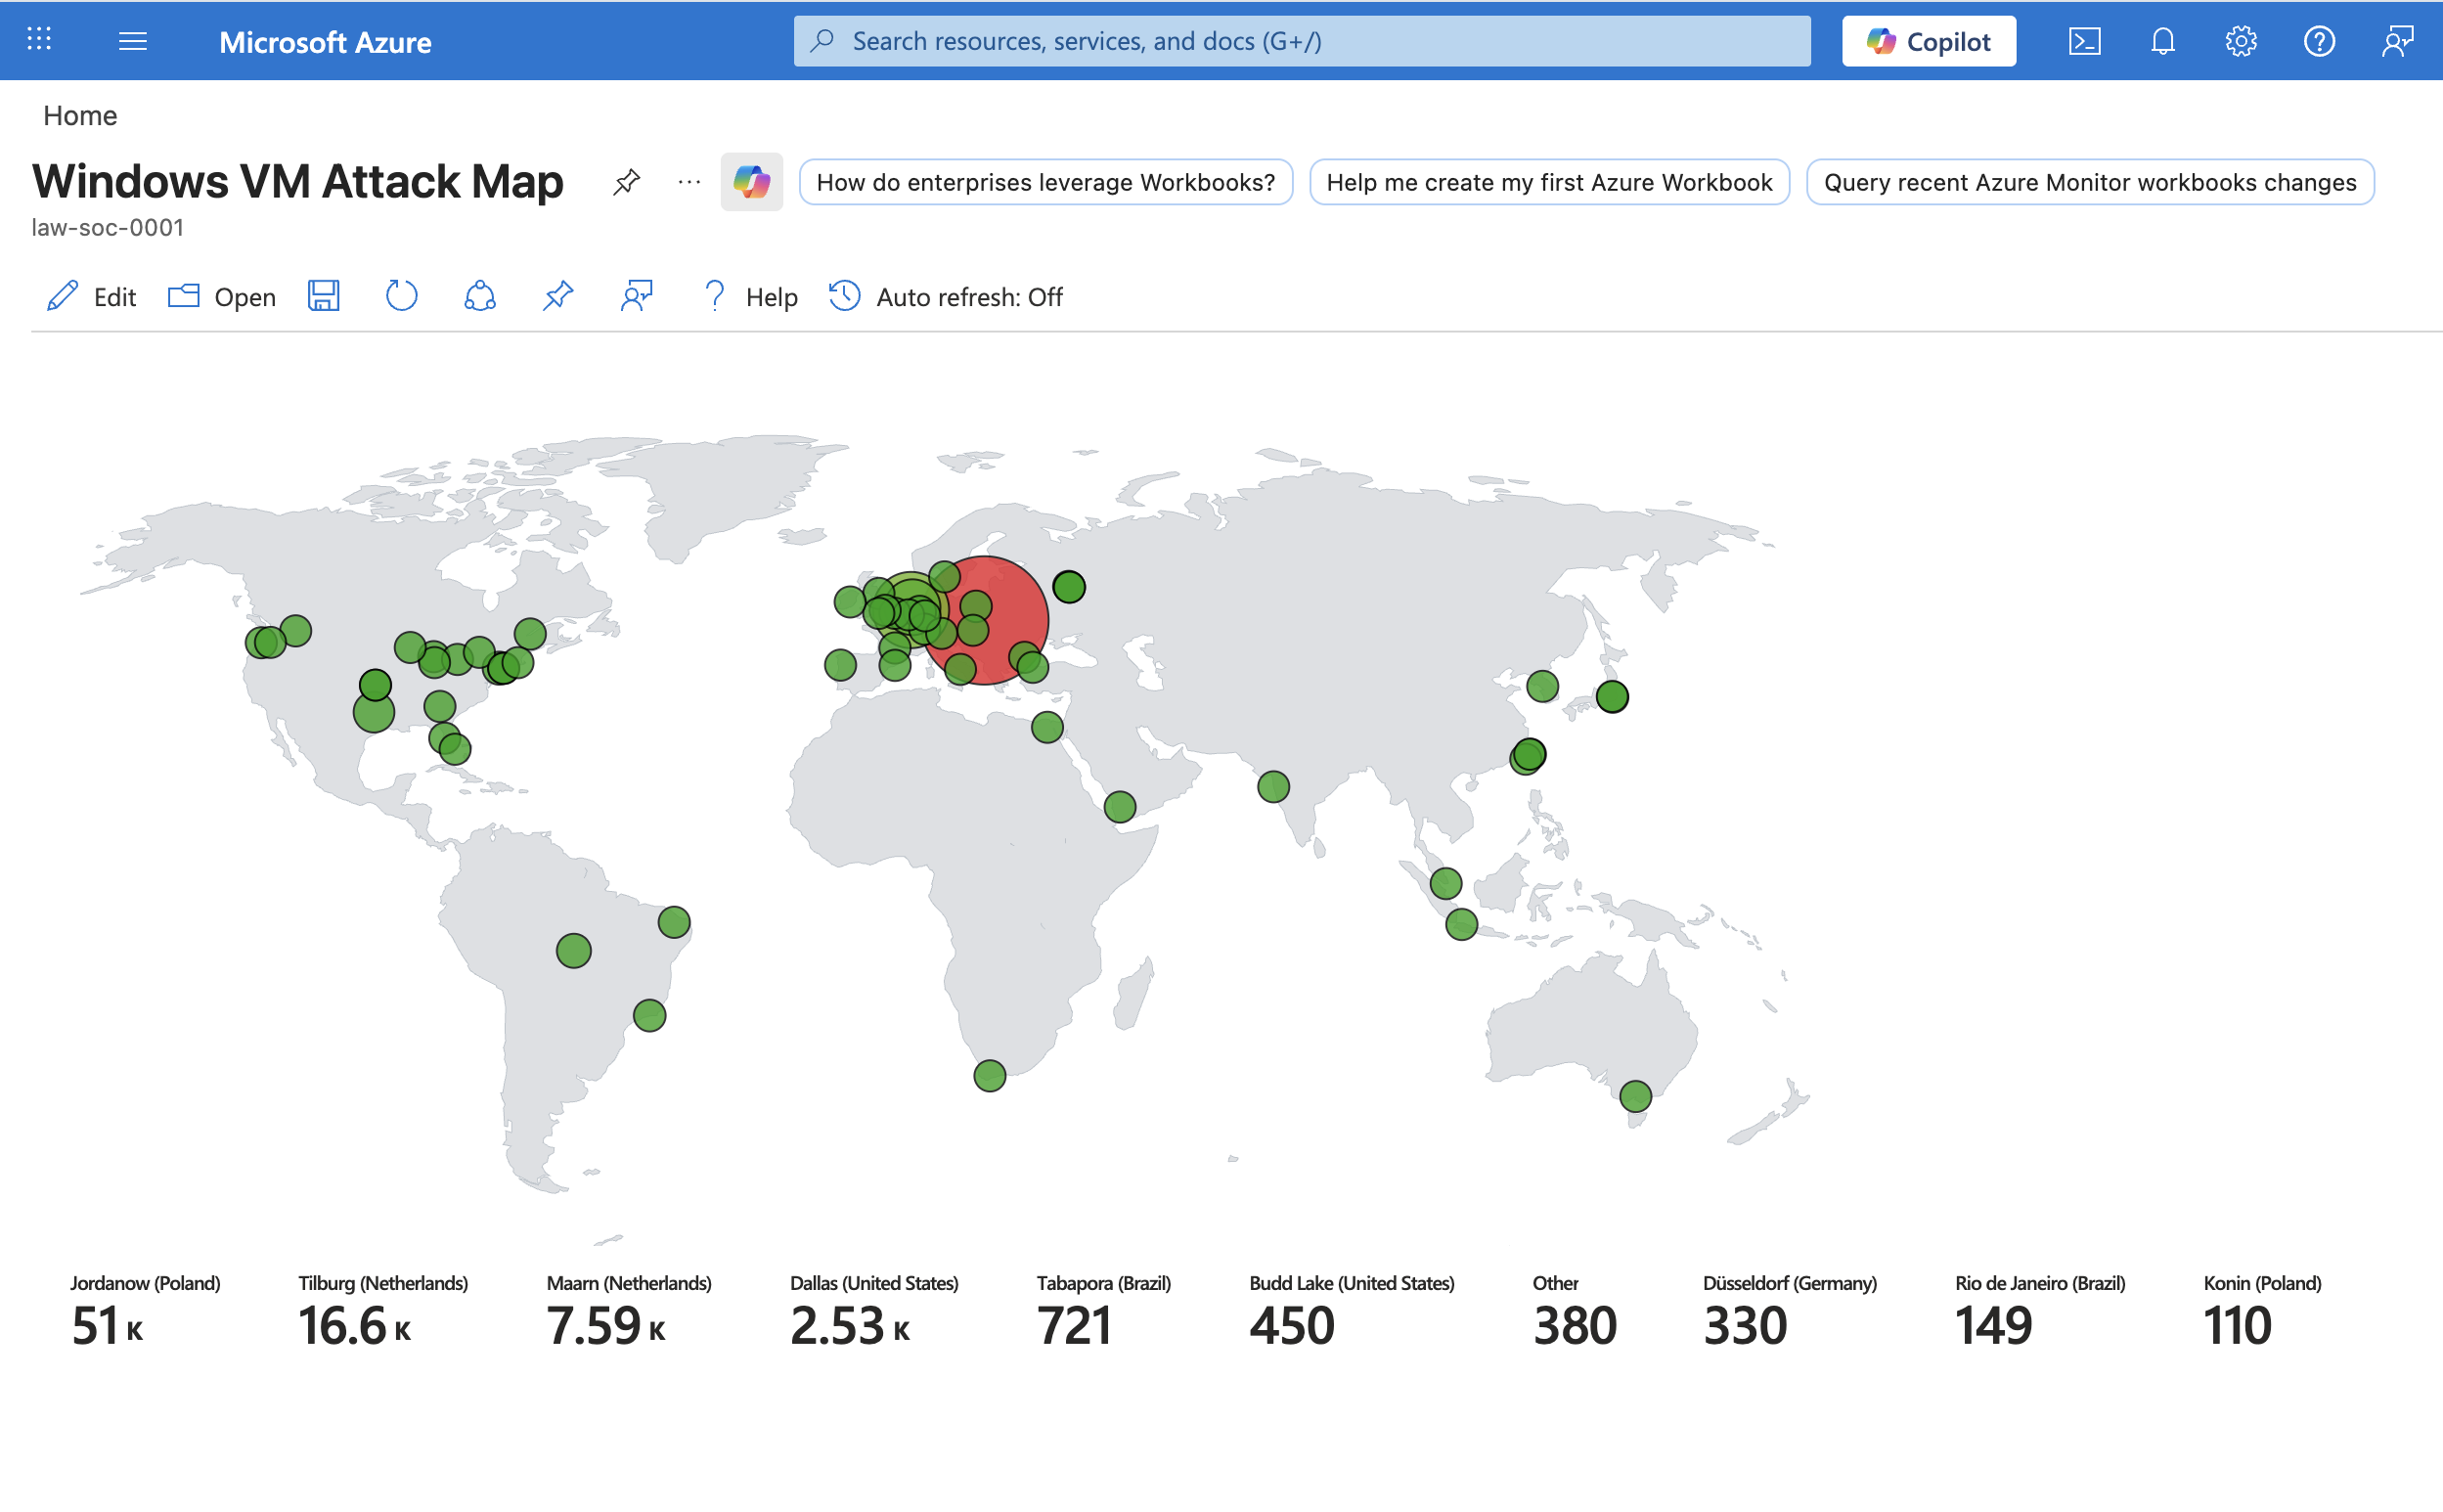Click the search resources input field
This screenshot has width=2443, height=1512.
[x=1300, y=41]
